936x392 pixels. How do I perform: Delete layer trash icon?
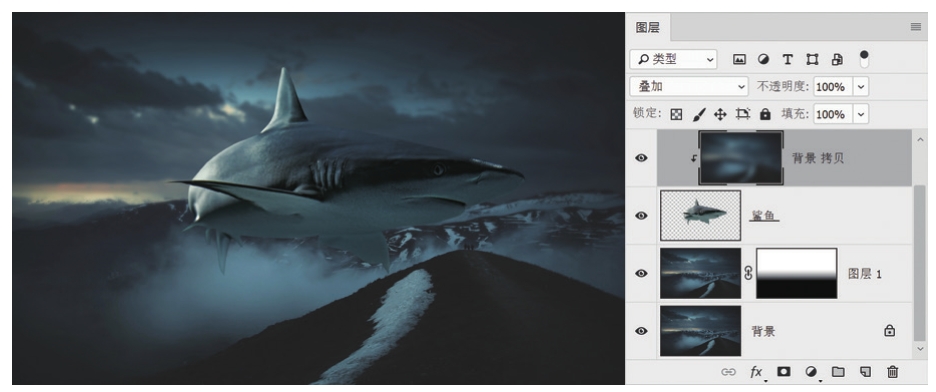tap(892, 372)
